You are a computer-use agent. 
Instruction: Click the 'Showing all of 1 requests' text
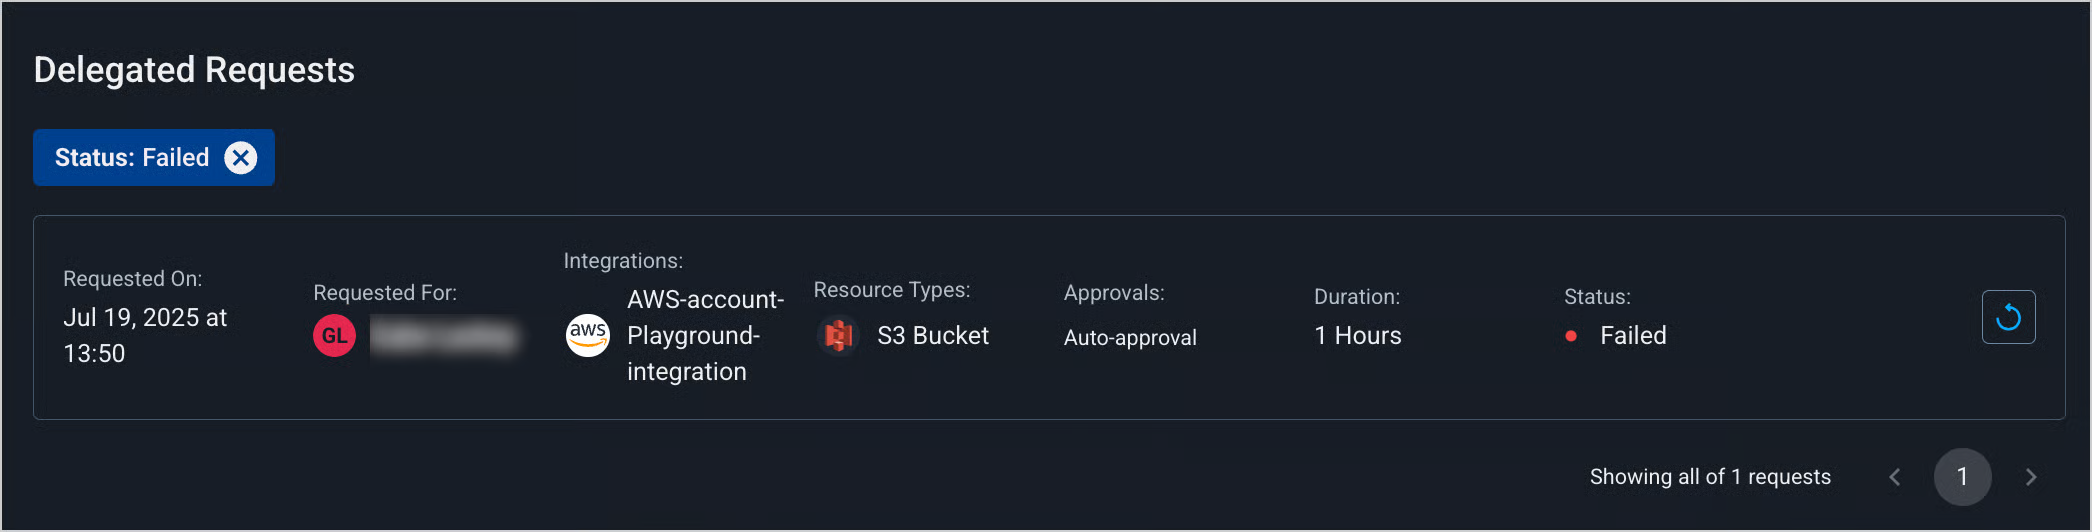(x=1710, y=477)
